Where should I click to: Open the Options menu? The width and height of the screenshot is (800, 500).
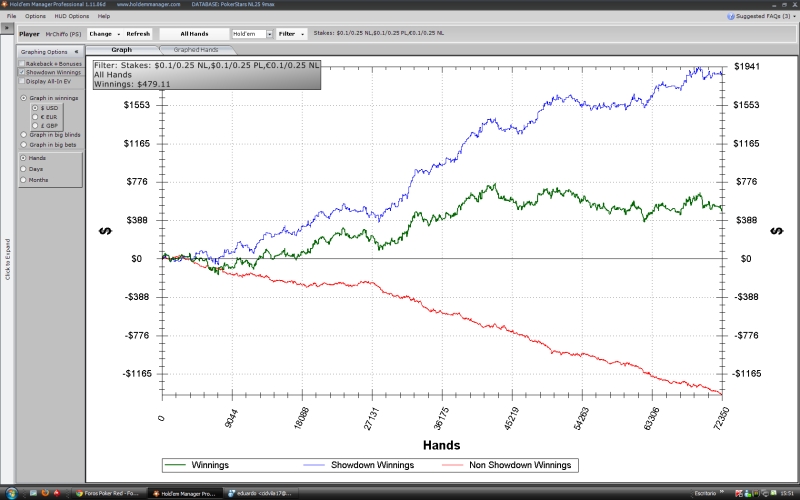pyautogui.click(x=35, y=16)
